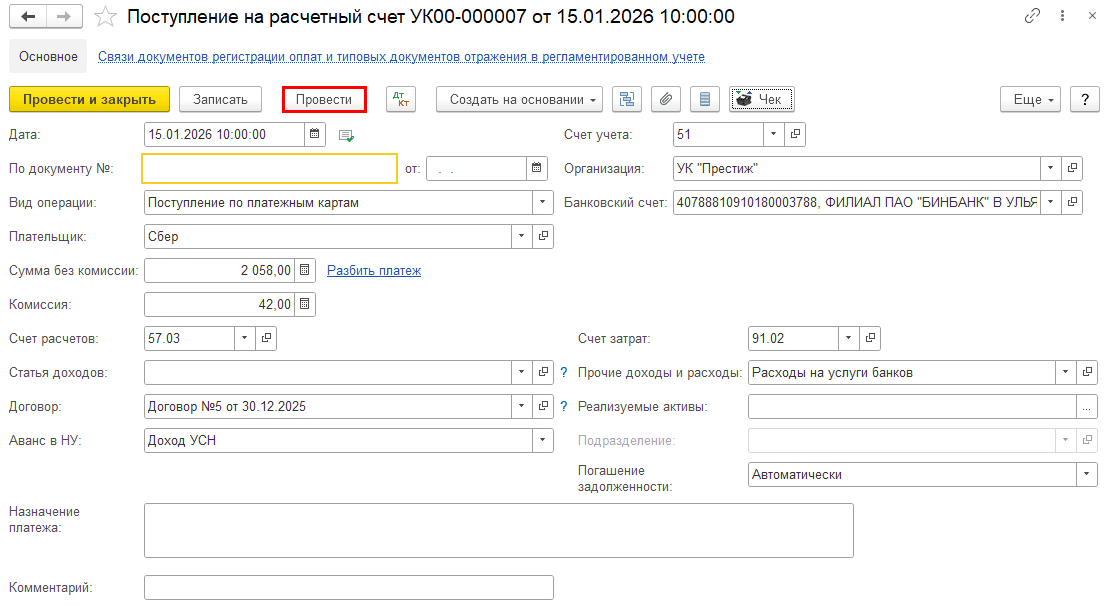Click the back navigation arrow
Image resolution: width=1107 pixels, height=606 pixels.
coord(28,17)
